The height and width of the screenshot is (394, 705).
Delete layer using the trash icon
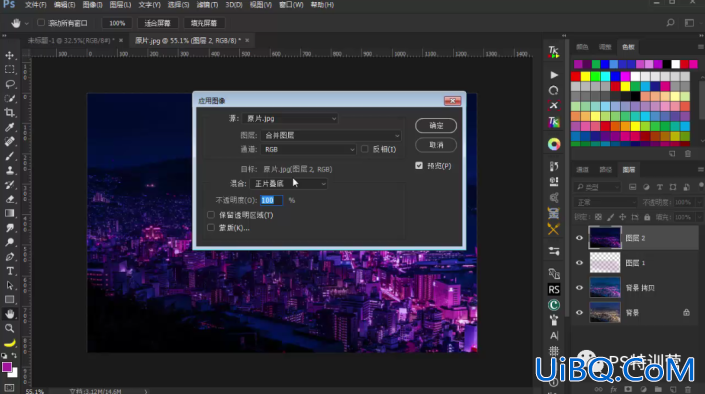click(688, 389)
